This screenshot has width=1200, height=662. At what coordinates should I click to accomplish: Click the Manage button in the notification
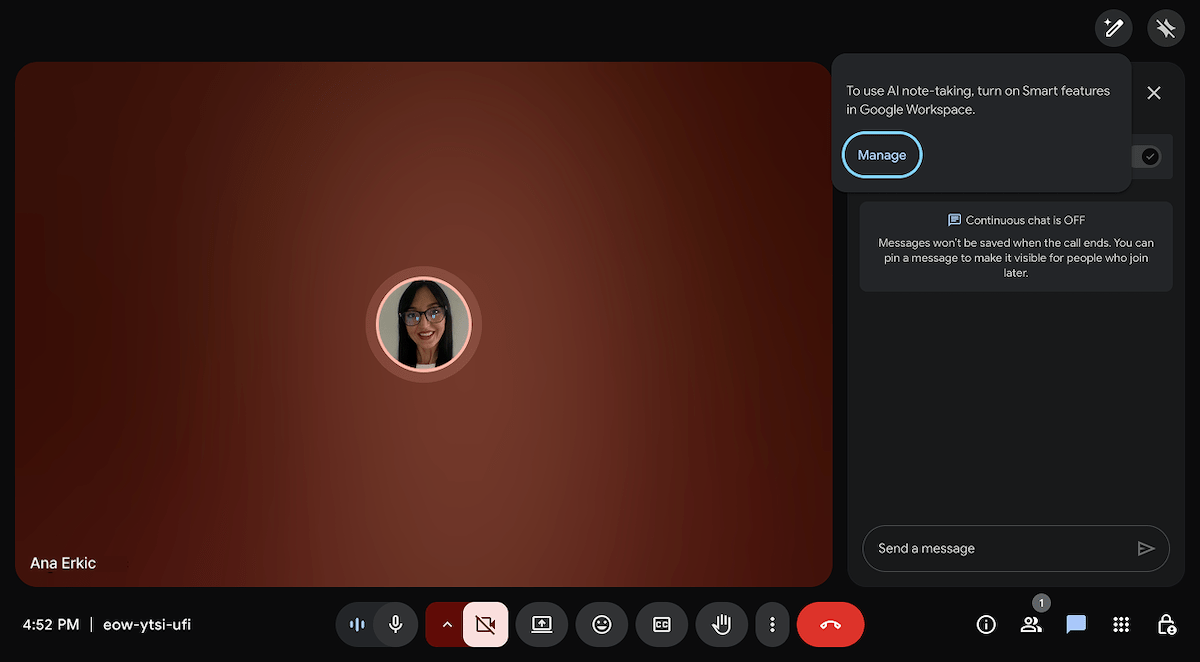click(881, 155)
